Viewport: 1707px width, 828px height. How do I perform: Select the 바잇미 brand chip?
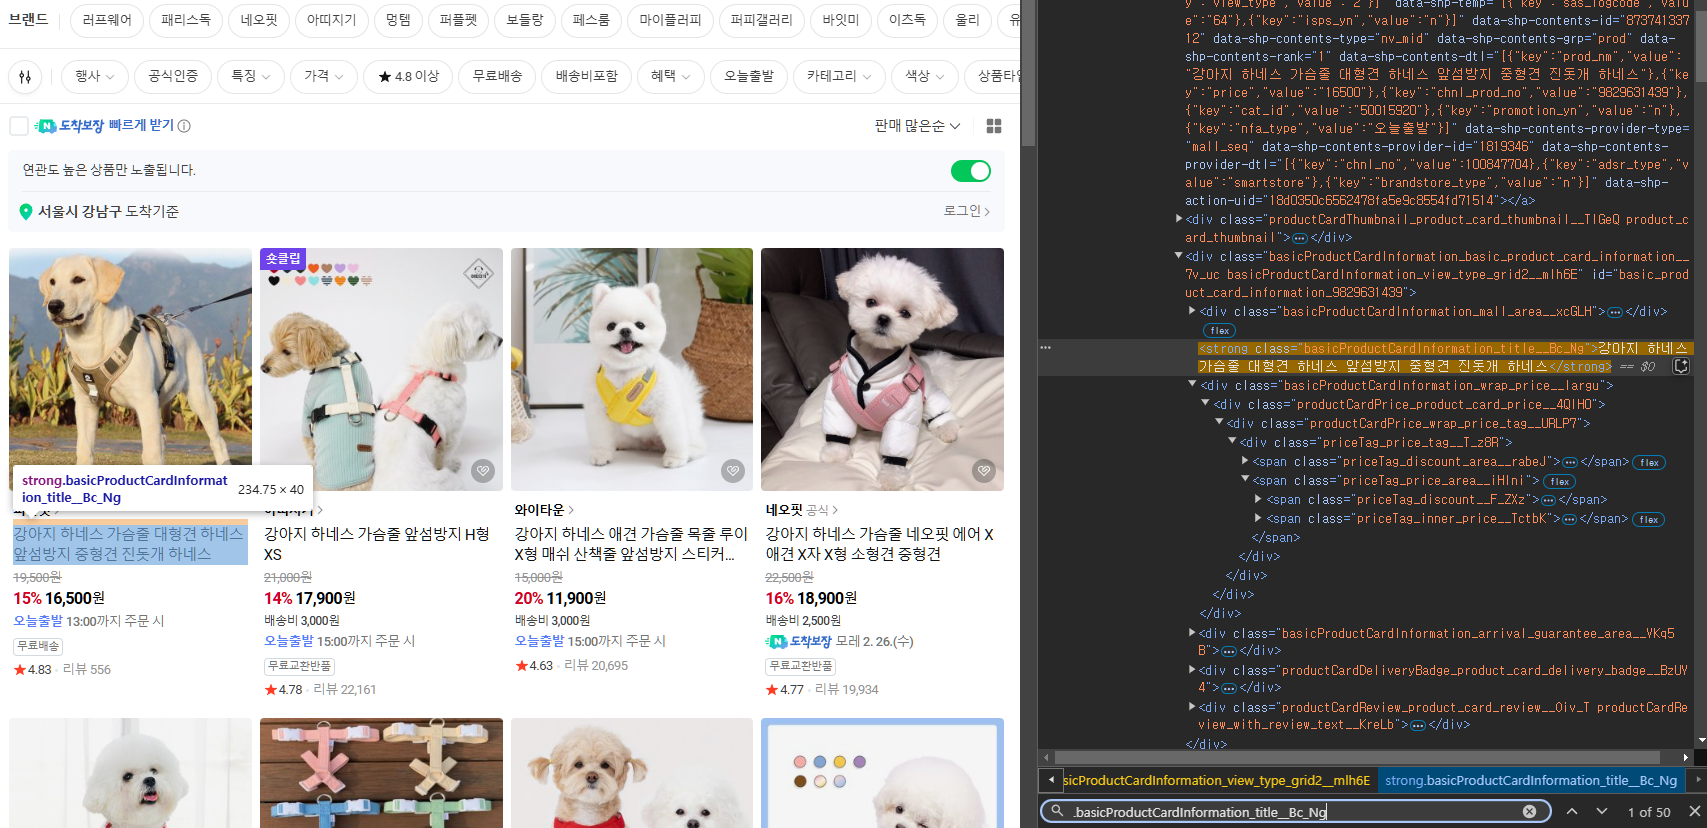pyautogui.click(x=841, y=20)
